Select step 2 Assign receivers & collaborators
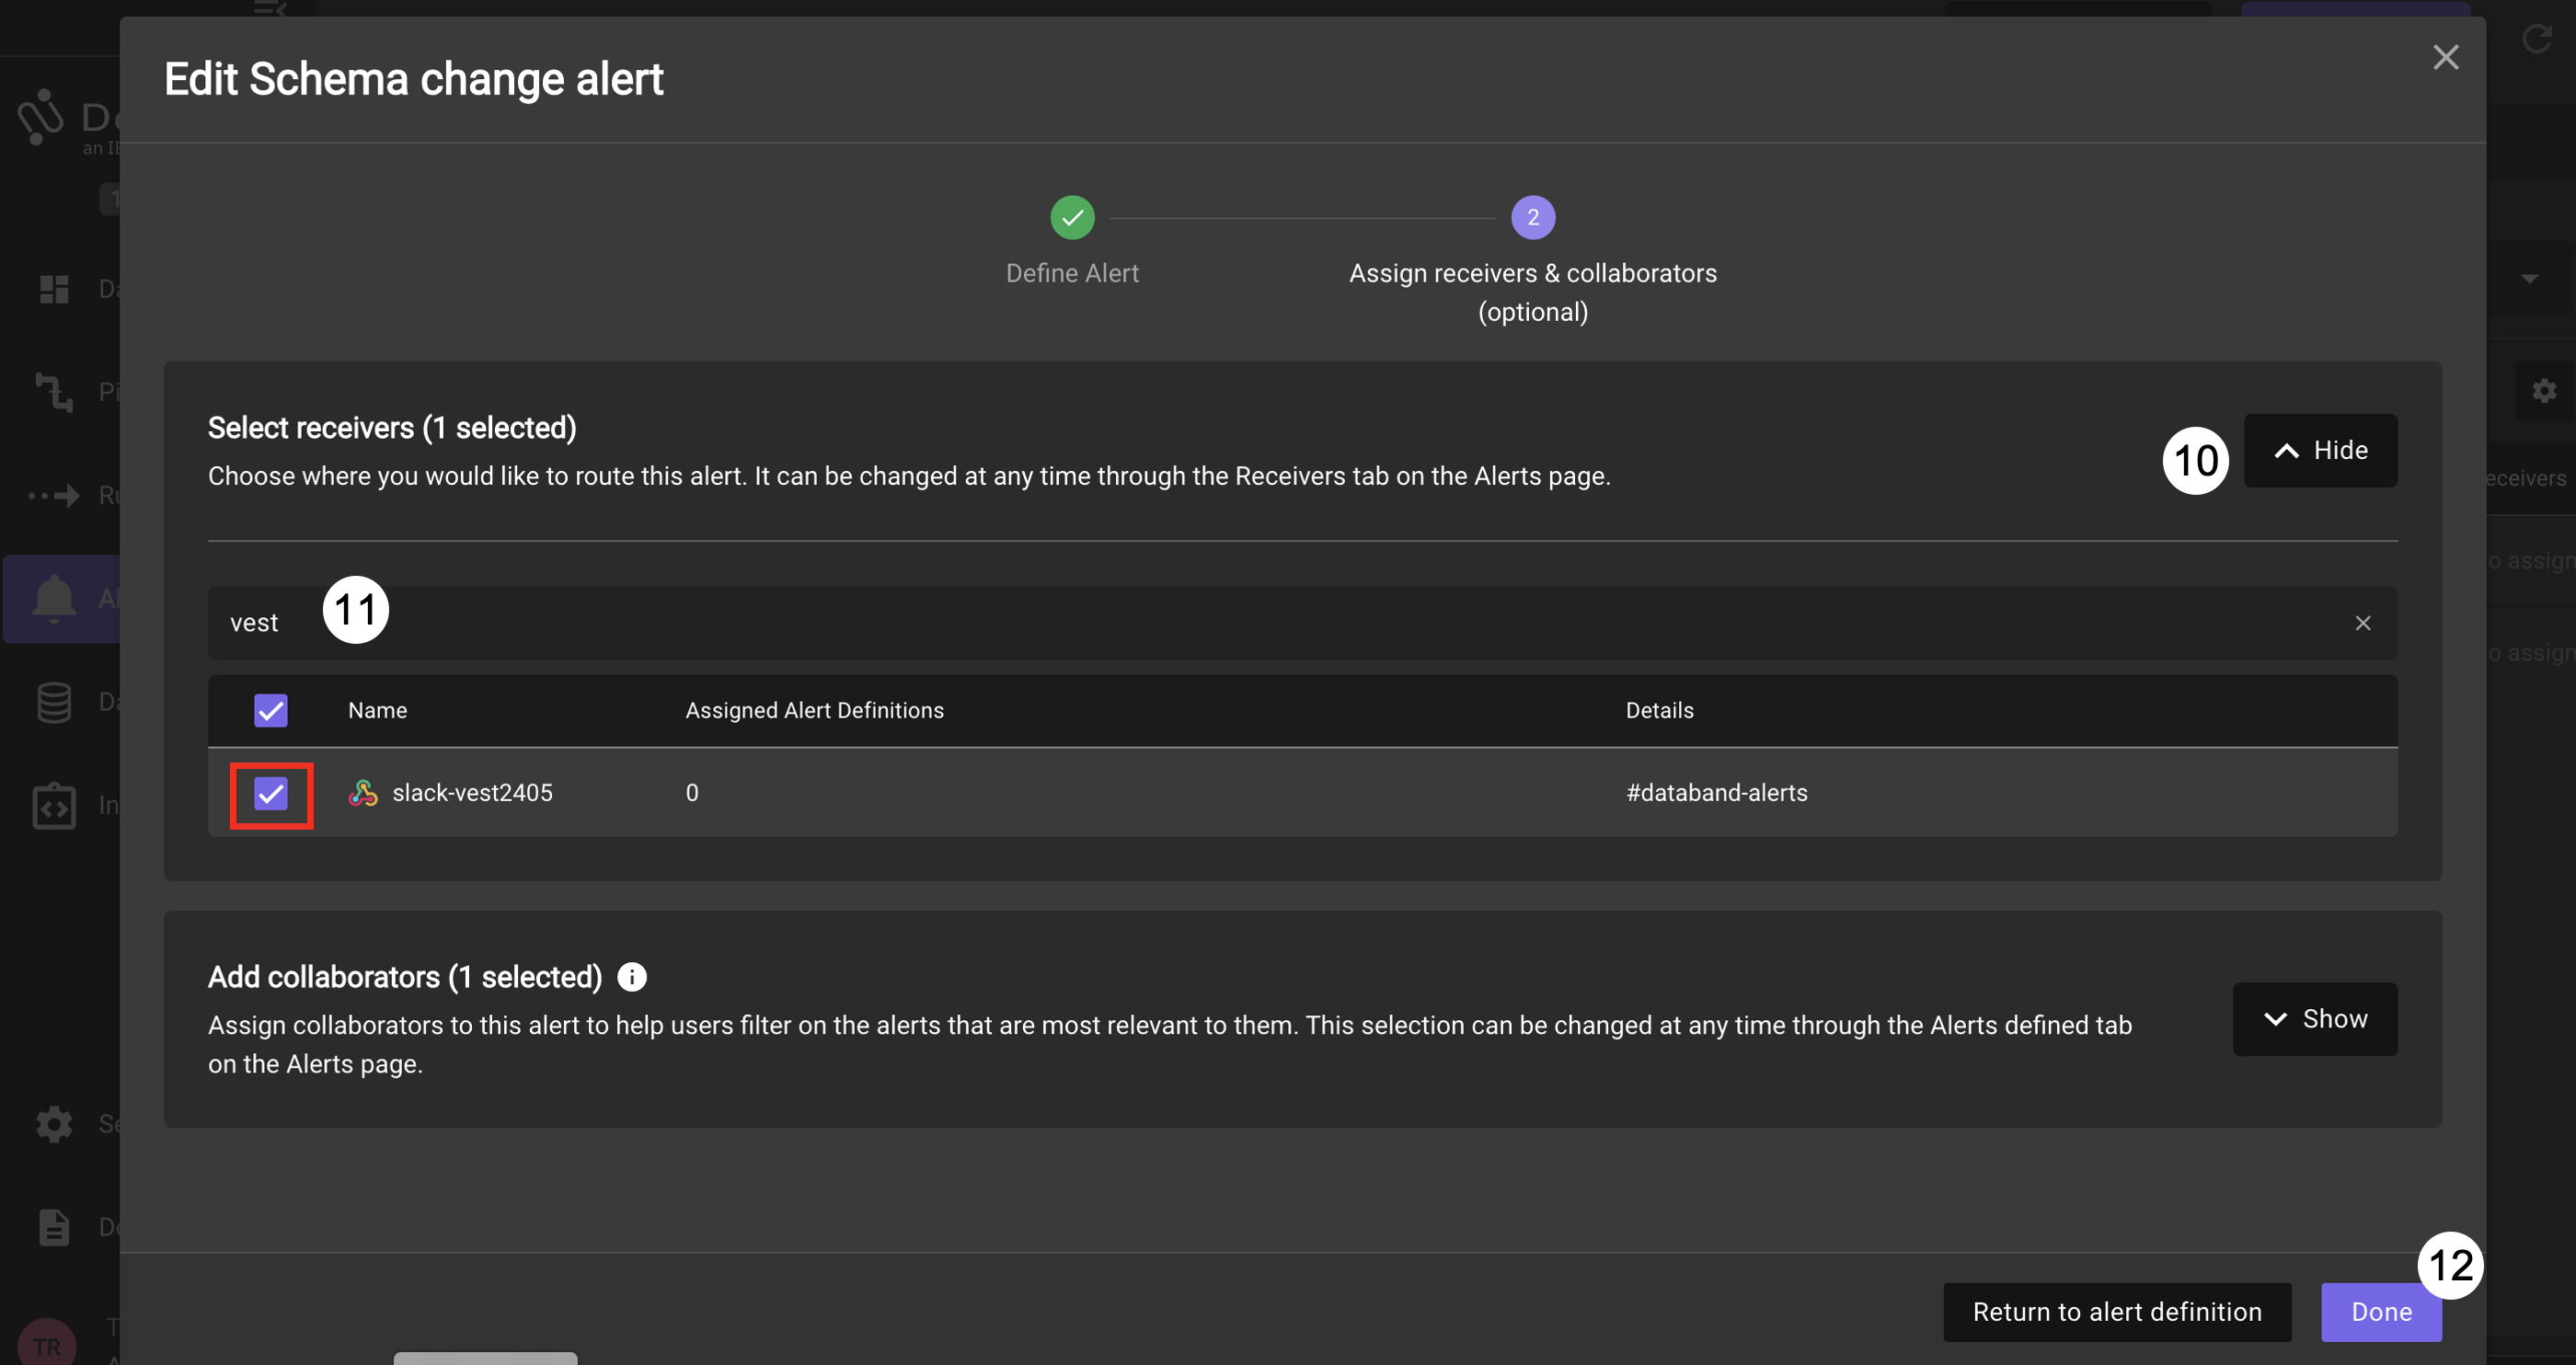 [1532, 217]
